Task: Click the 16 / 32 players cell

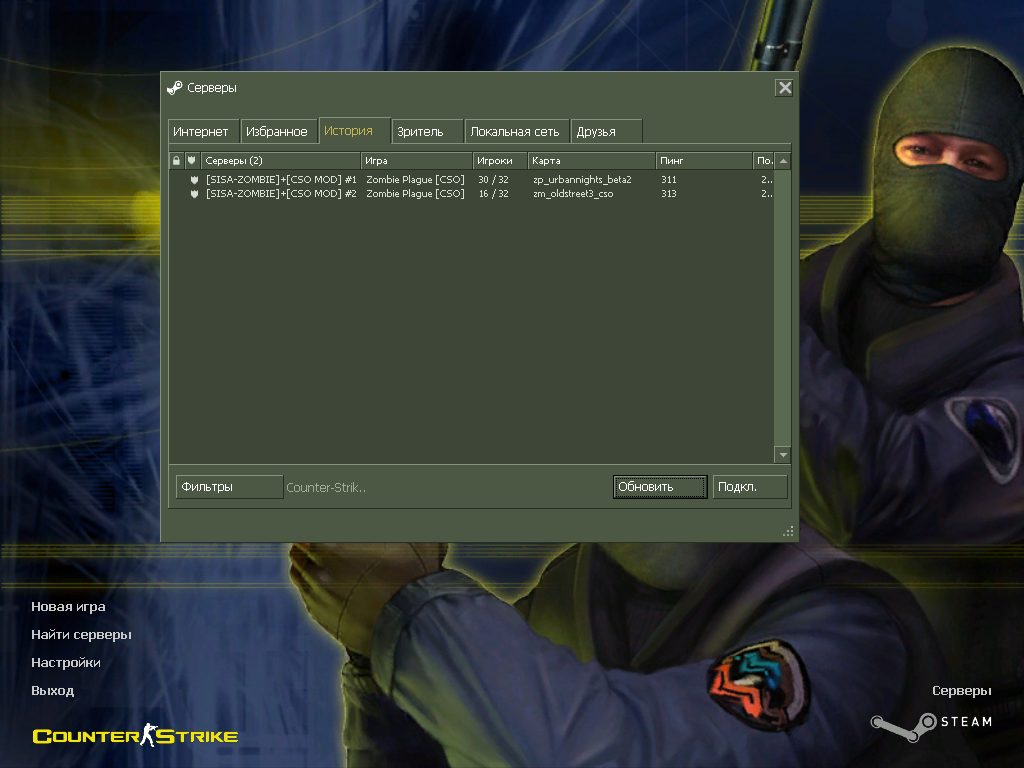Action: pos(493,194)
